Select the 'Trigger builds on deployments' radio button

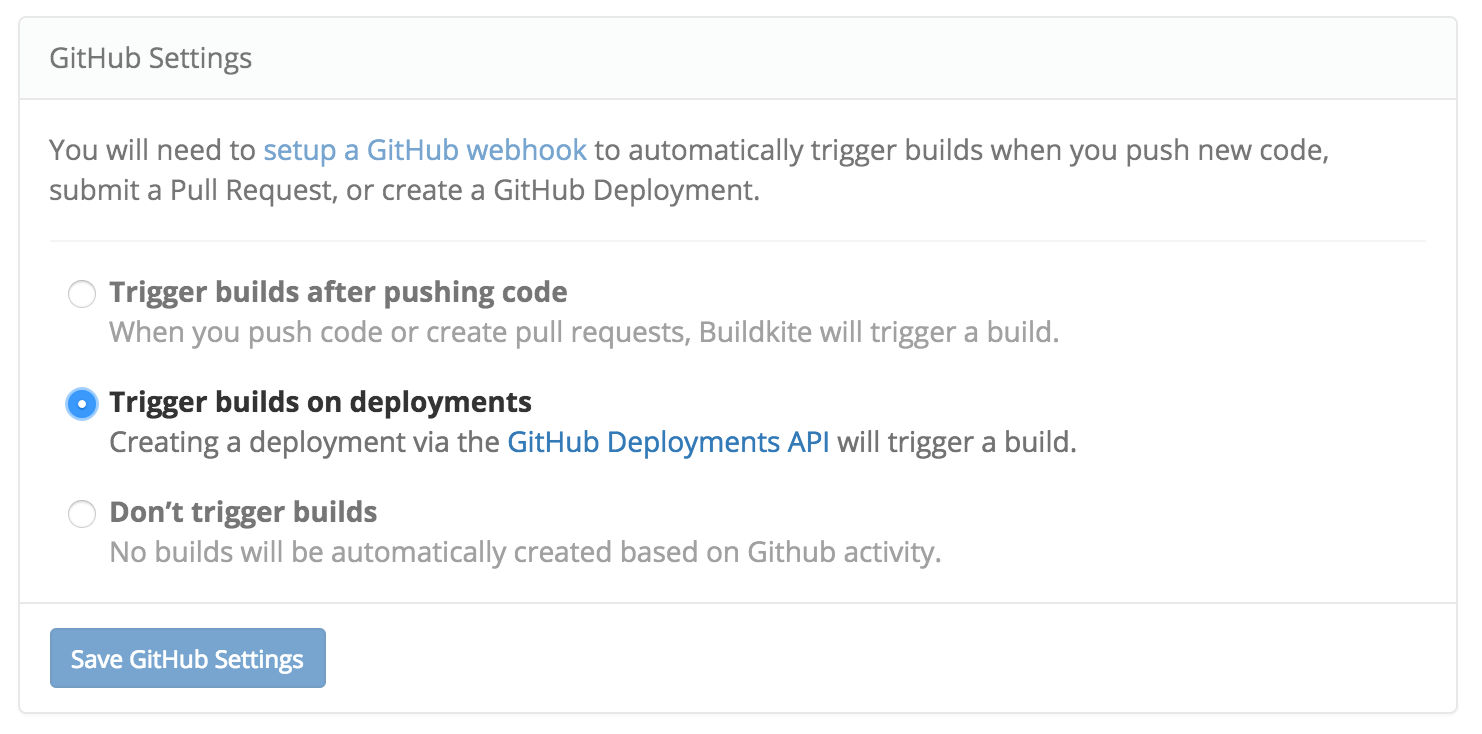(81, 404)
